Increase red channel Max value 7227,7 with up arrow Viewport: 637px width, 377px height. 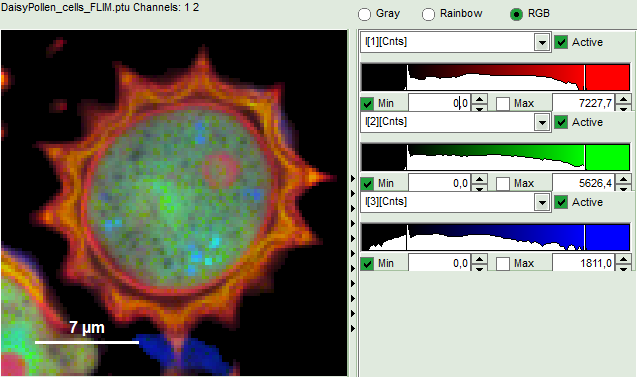(x=623, y=99)
